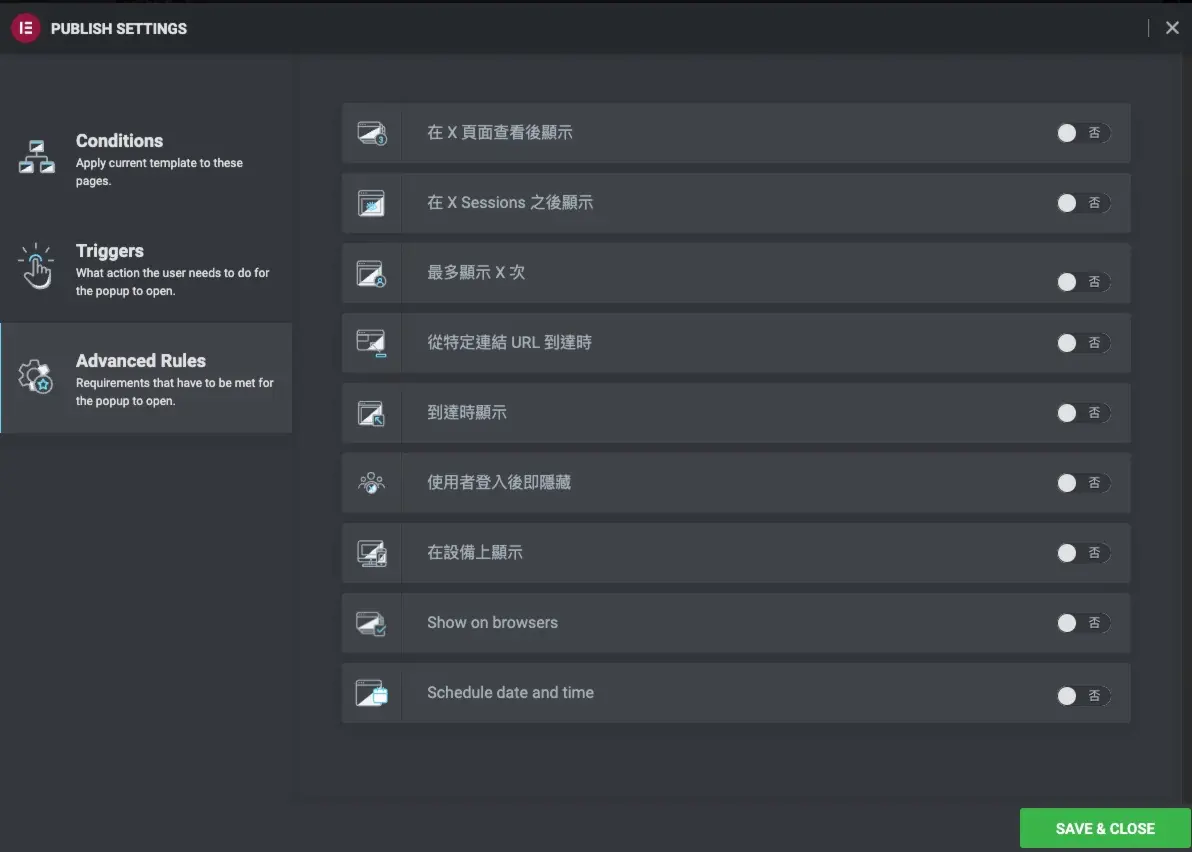Click the PUBLISH SETTINGS title text
The width and height of the screenshot is (1192, 852).
click(x=119, y=28)
